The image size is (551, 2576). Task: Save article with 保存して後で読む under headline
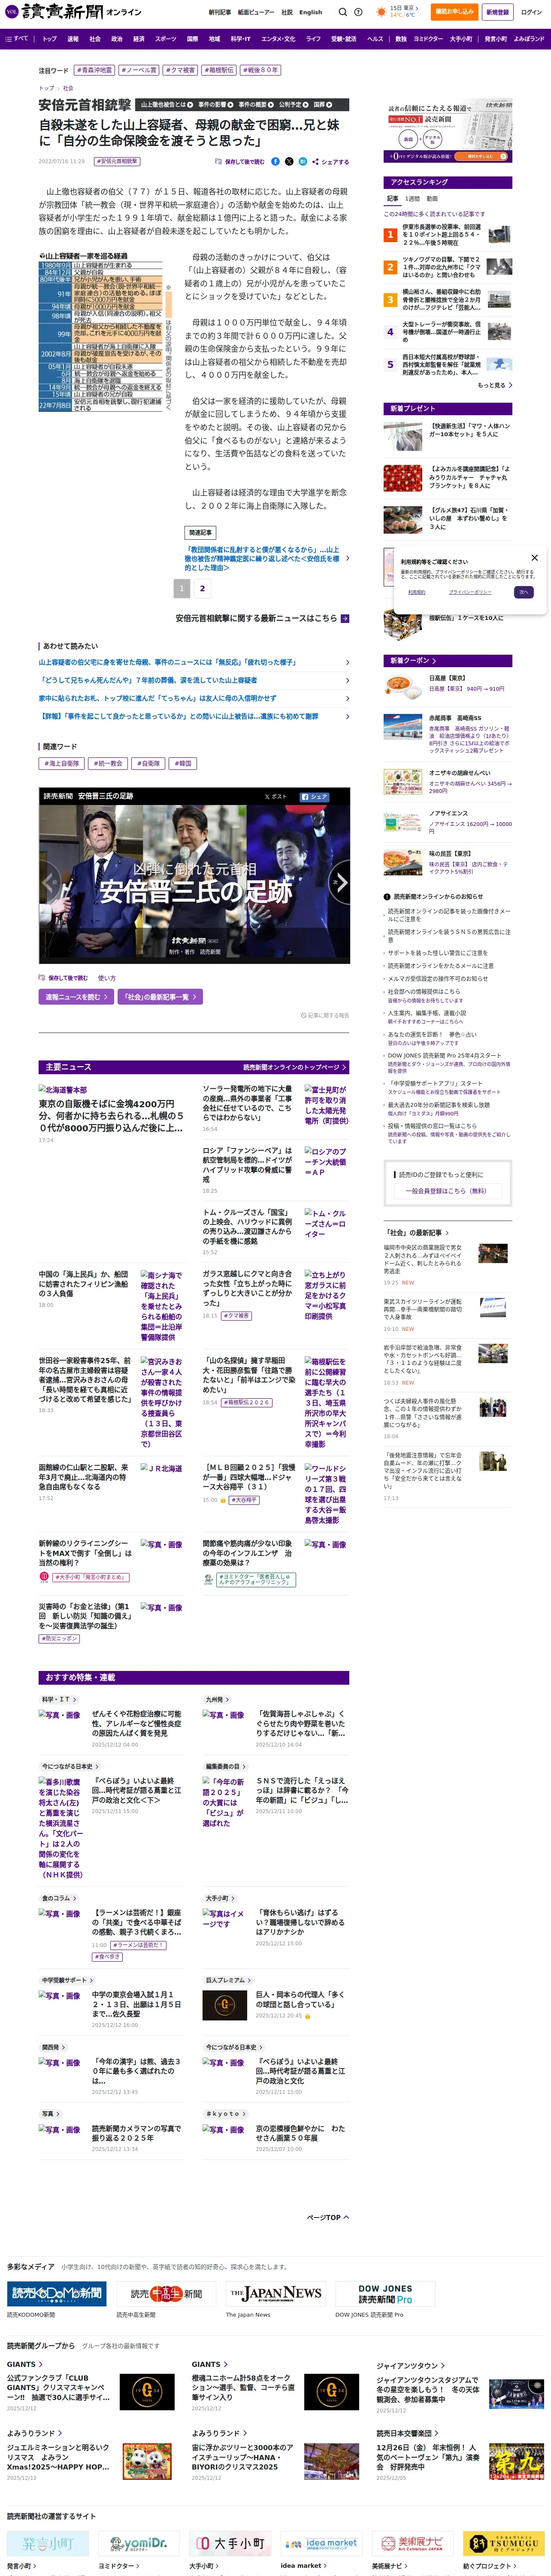click(x=240, y=161)
